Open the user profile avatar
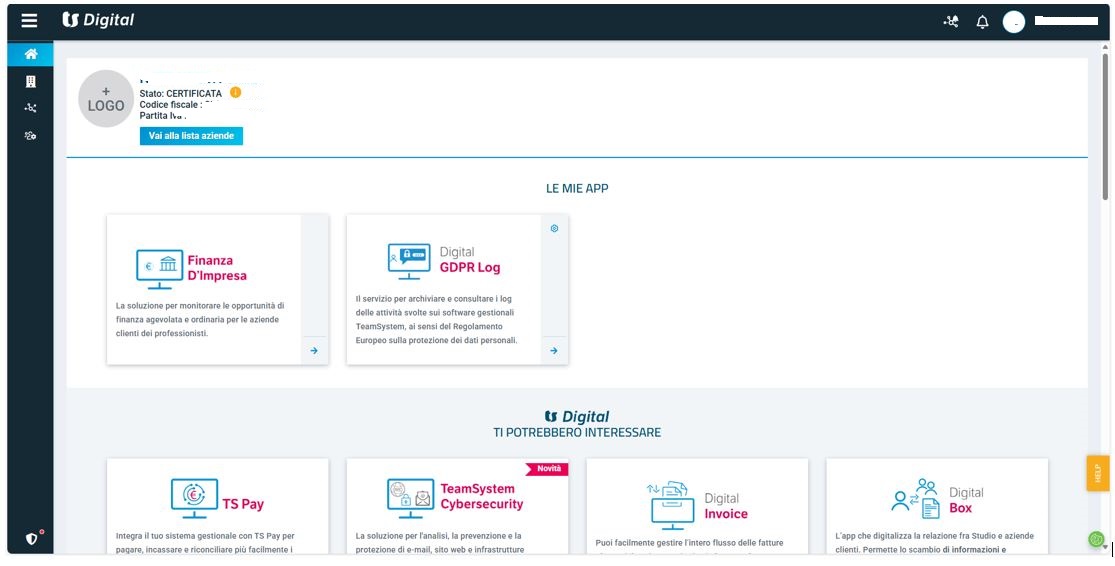Image resolution: width=1115 pixels, height=566 pixels. click(1014, 22)
